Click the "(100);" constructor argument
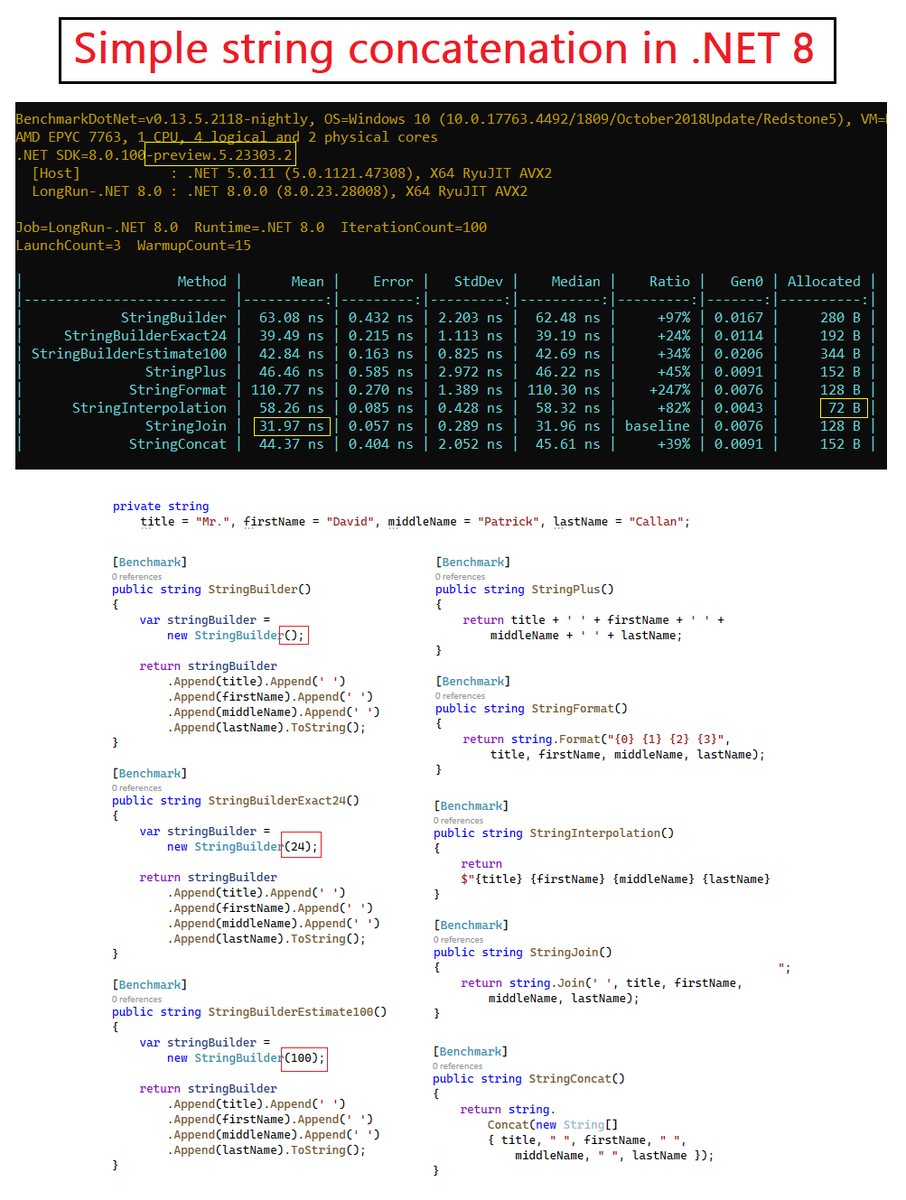 pyautogui.click(x=304, y=1058)
